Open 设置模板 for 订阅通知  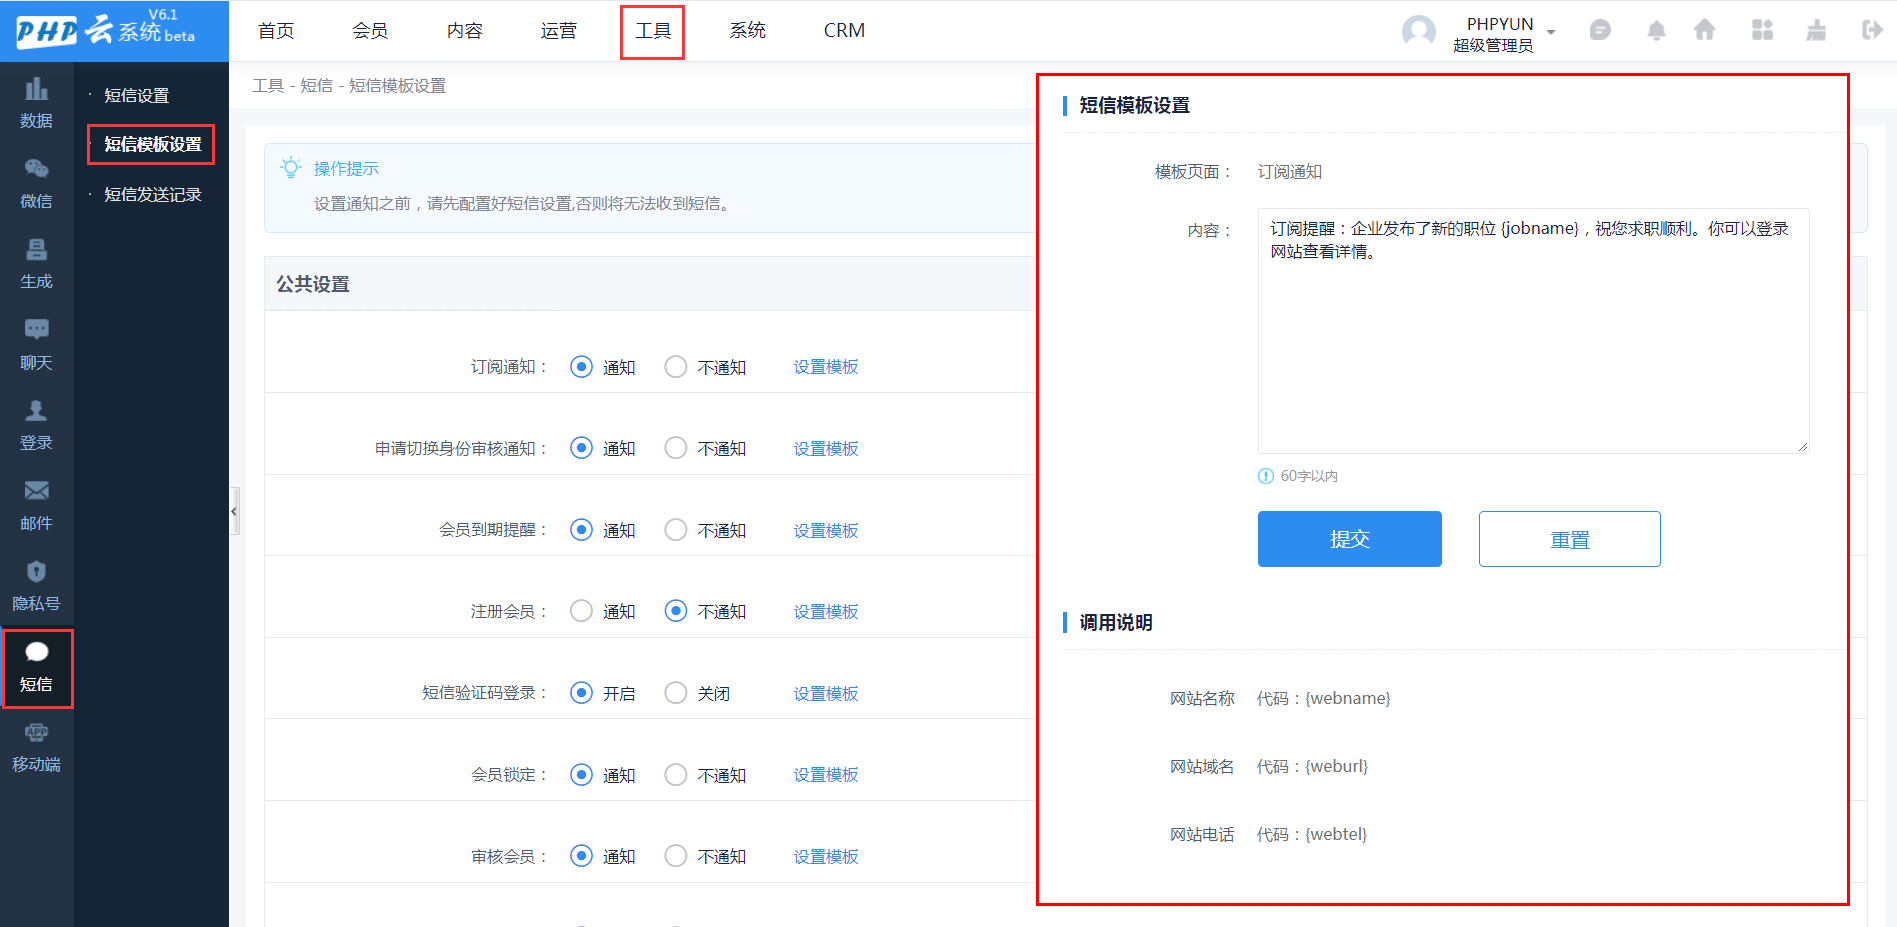[x=826, y=367]
